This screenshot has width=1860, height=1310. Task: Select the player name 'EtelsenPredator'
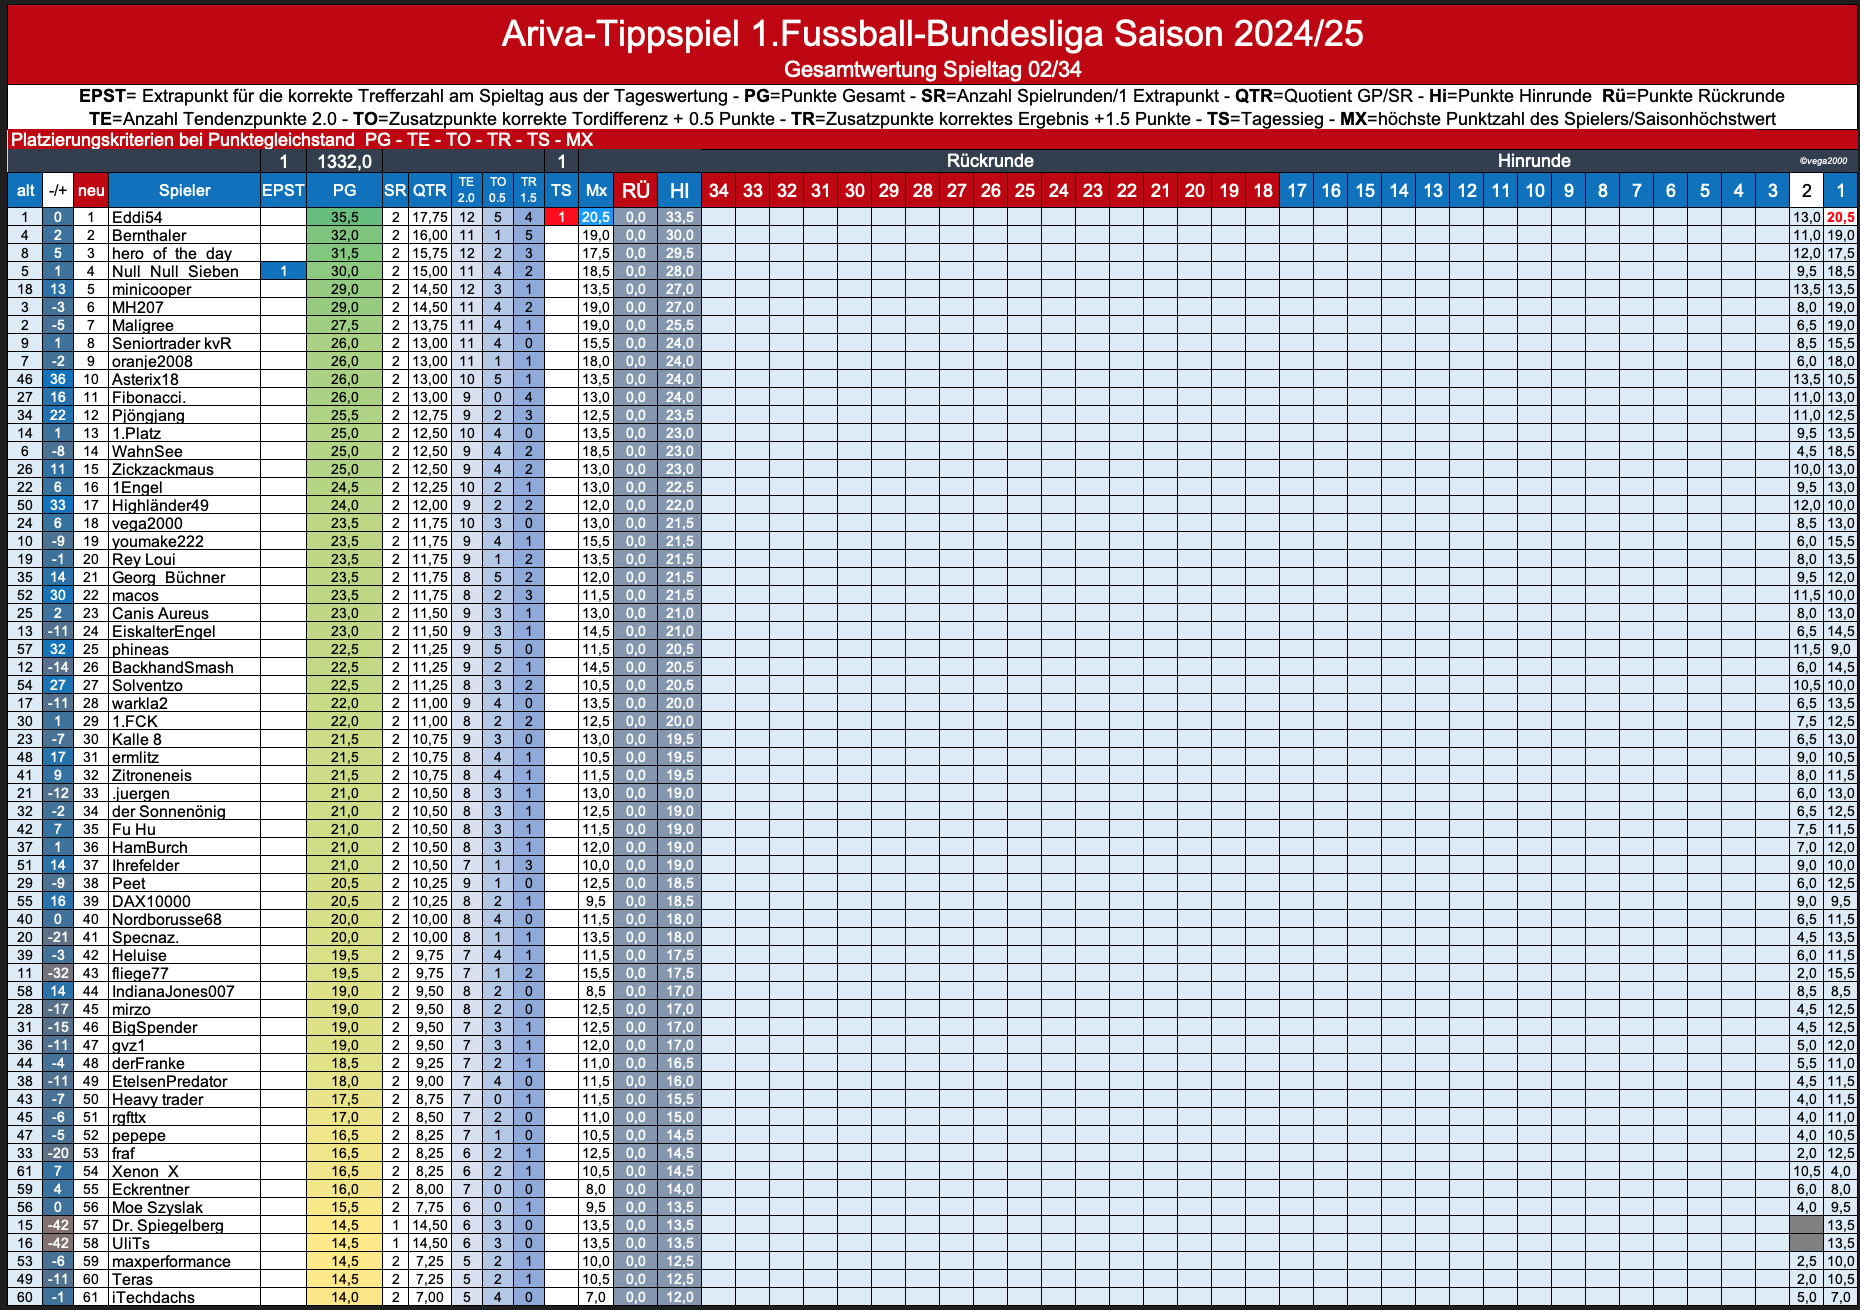click(x=170, y=1081)
